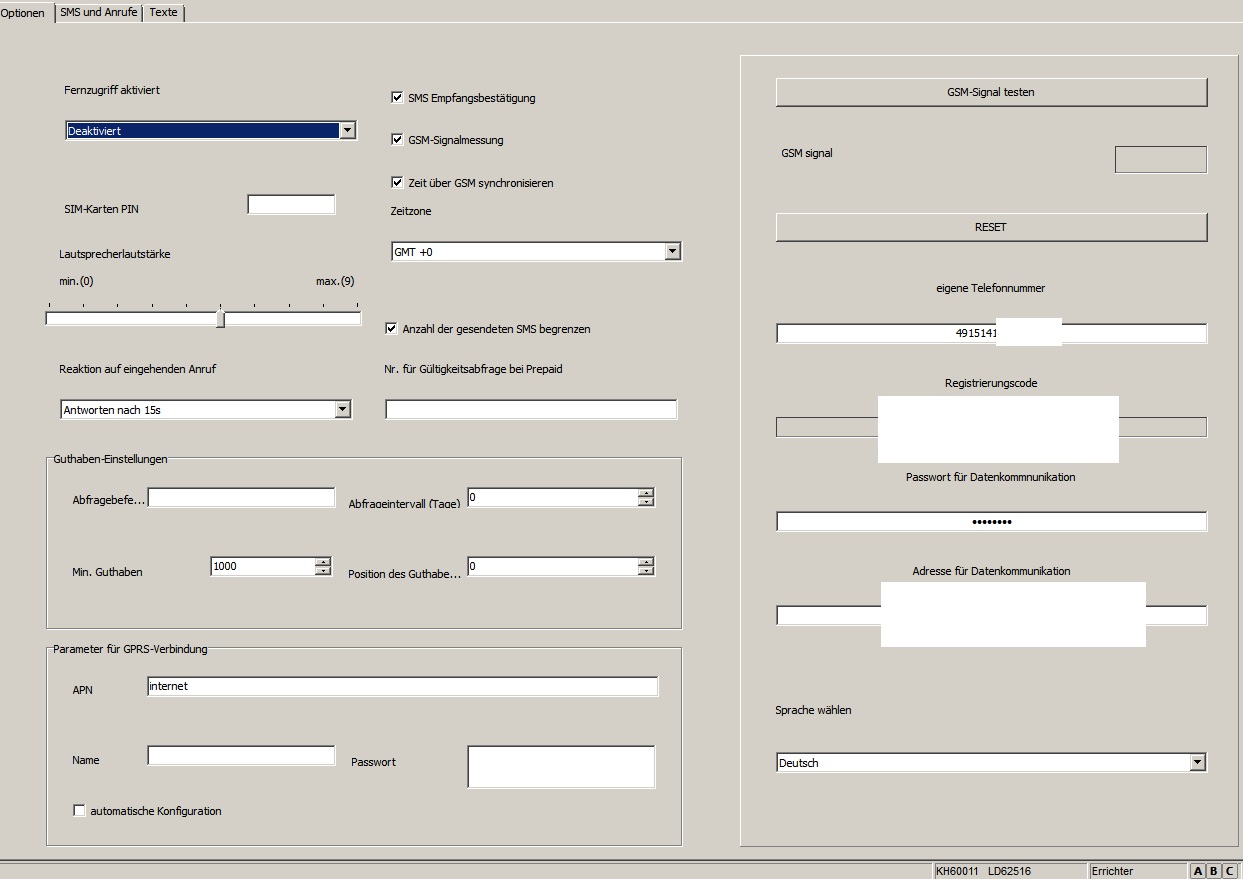The width and height of the screenshot is (1243, 879).
Task: Increase Abfrageintervall (Tage) spinner value
Action: coord(646,493)
